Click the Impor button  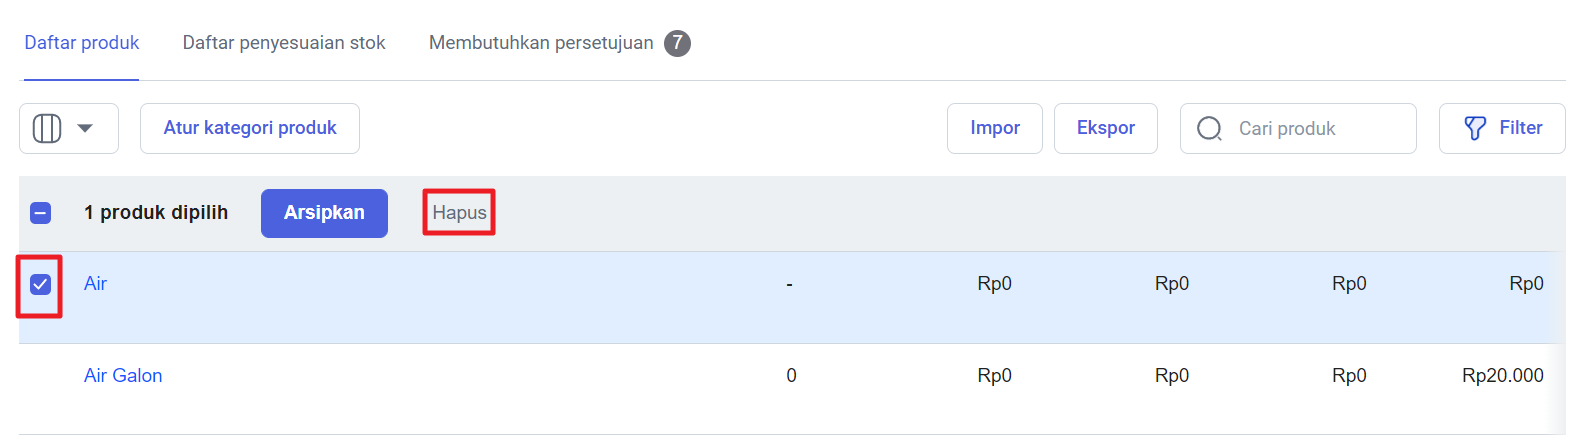tap(995, 128)
